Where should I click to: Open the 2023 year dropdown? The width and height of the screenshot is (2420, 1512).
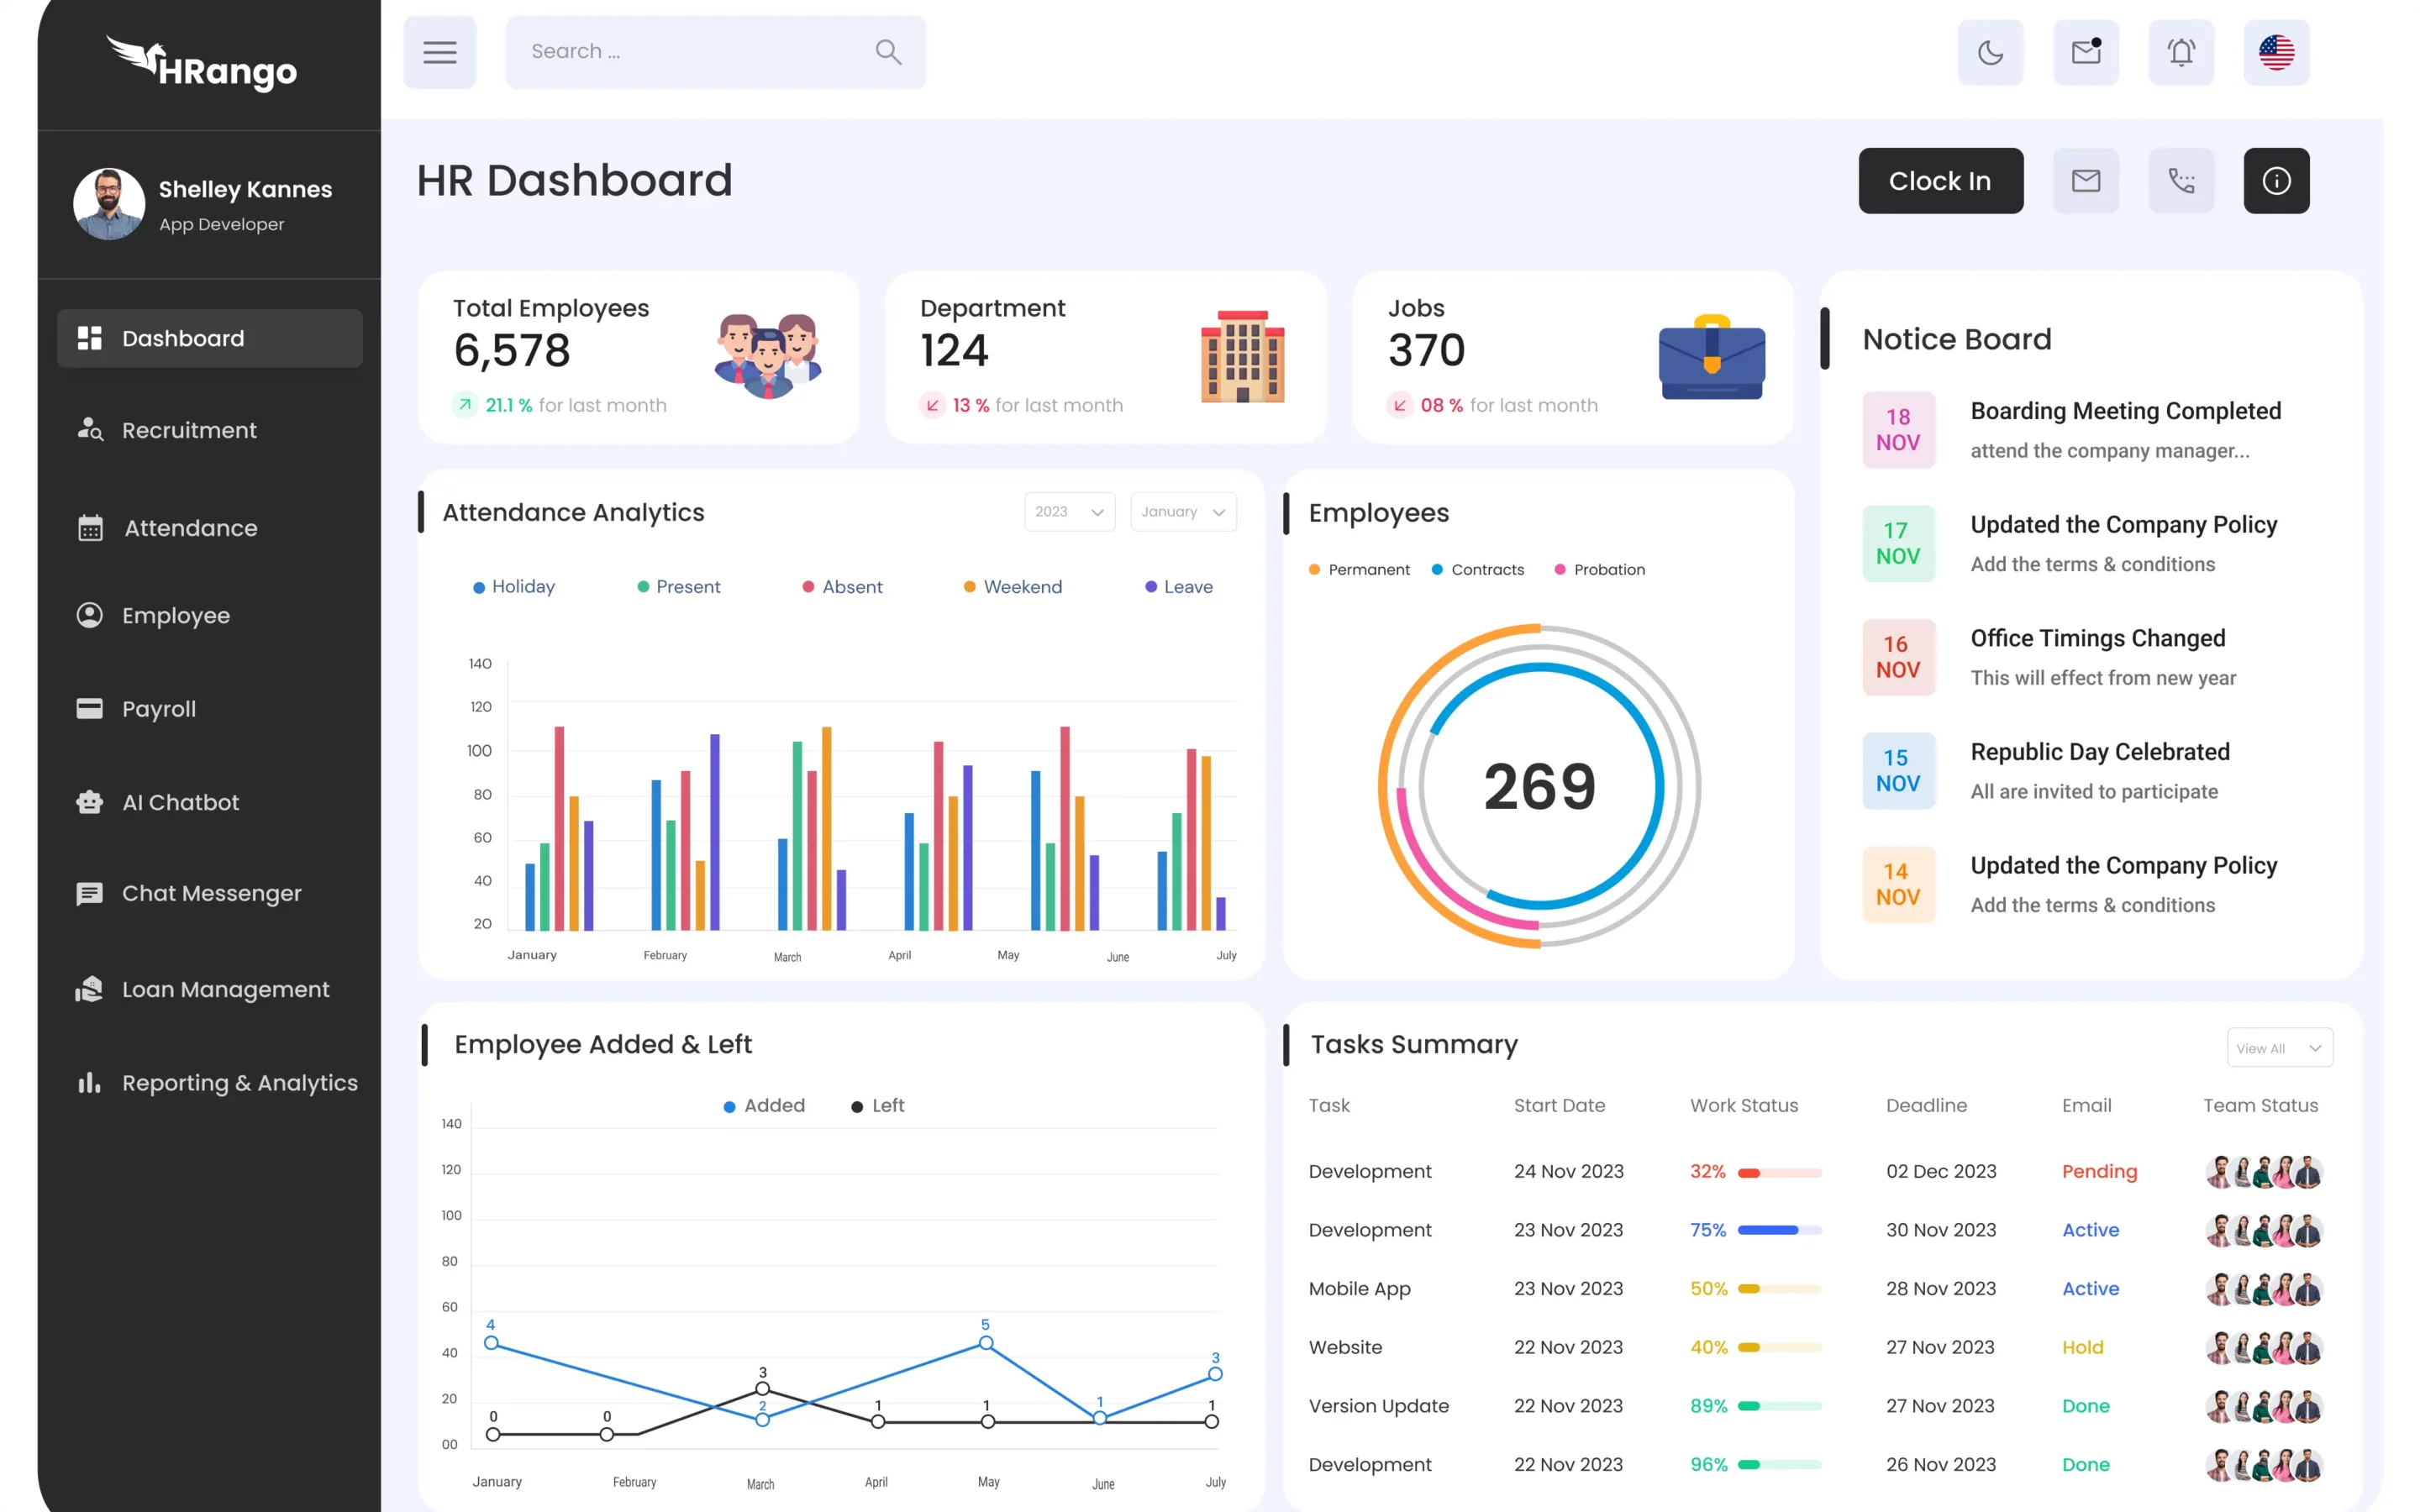[1069, 512]
